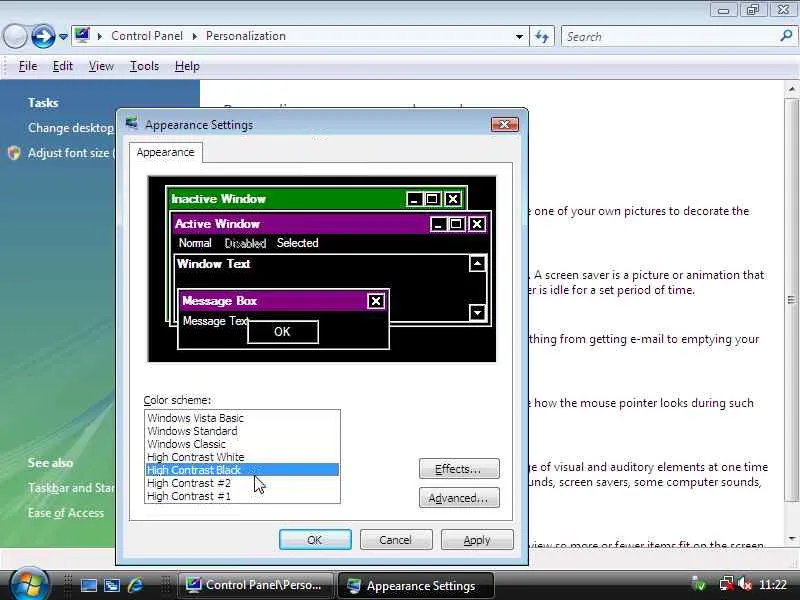Viewport: 800px width, 600px height.
Task: Close the Appearance Settings dialog
Action: [x=505, y=124]
